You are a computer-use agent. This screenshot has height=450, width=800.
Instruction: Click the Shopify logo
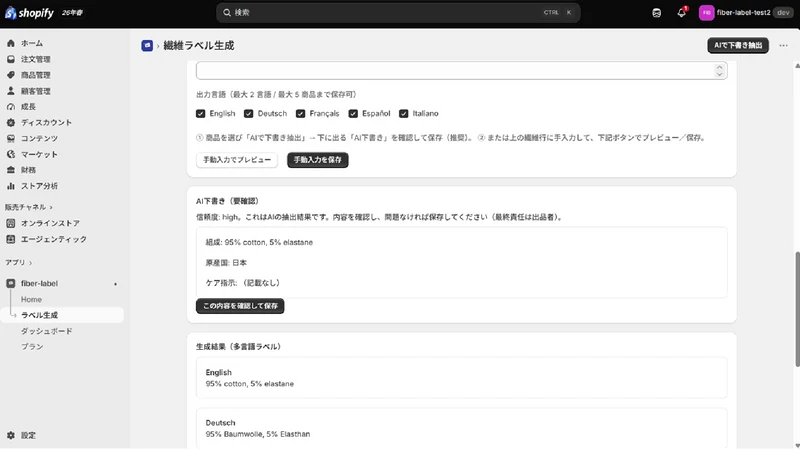tap(29, 13)
